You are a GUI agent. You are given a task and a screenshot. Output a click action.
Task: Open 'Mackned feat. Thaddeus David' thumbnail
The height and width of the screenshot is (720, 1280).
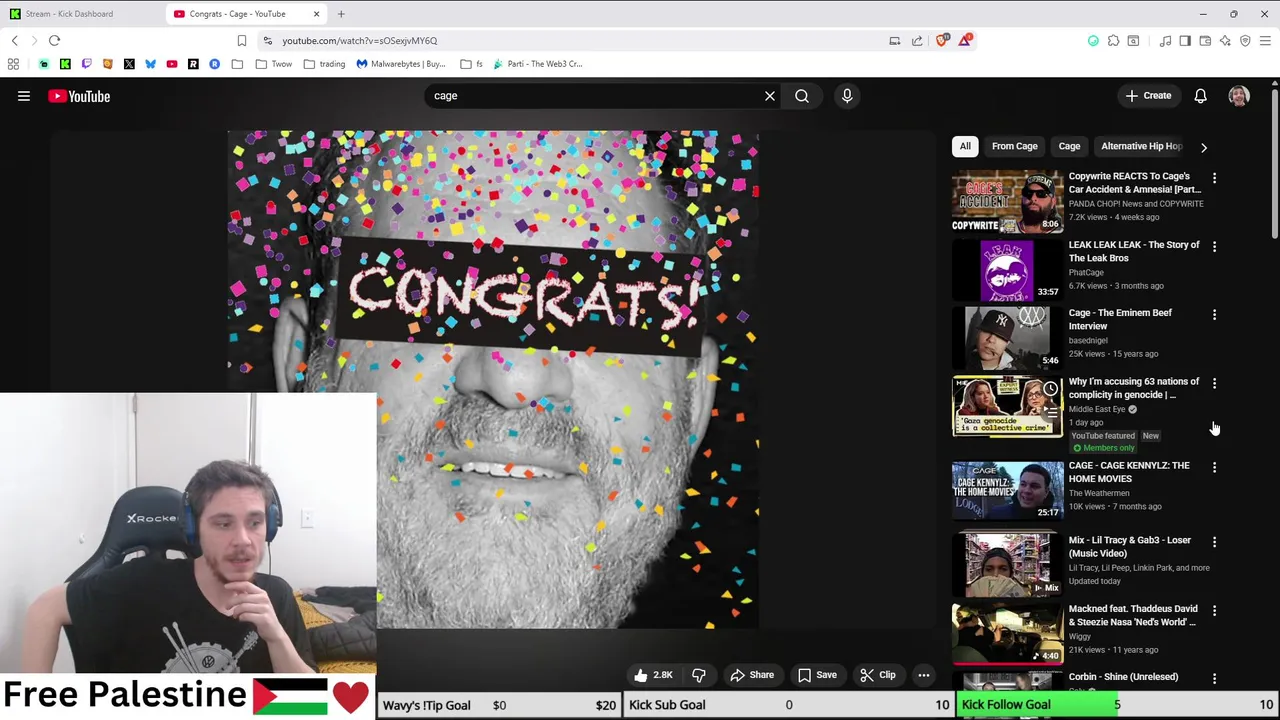(1007, 633)
